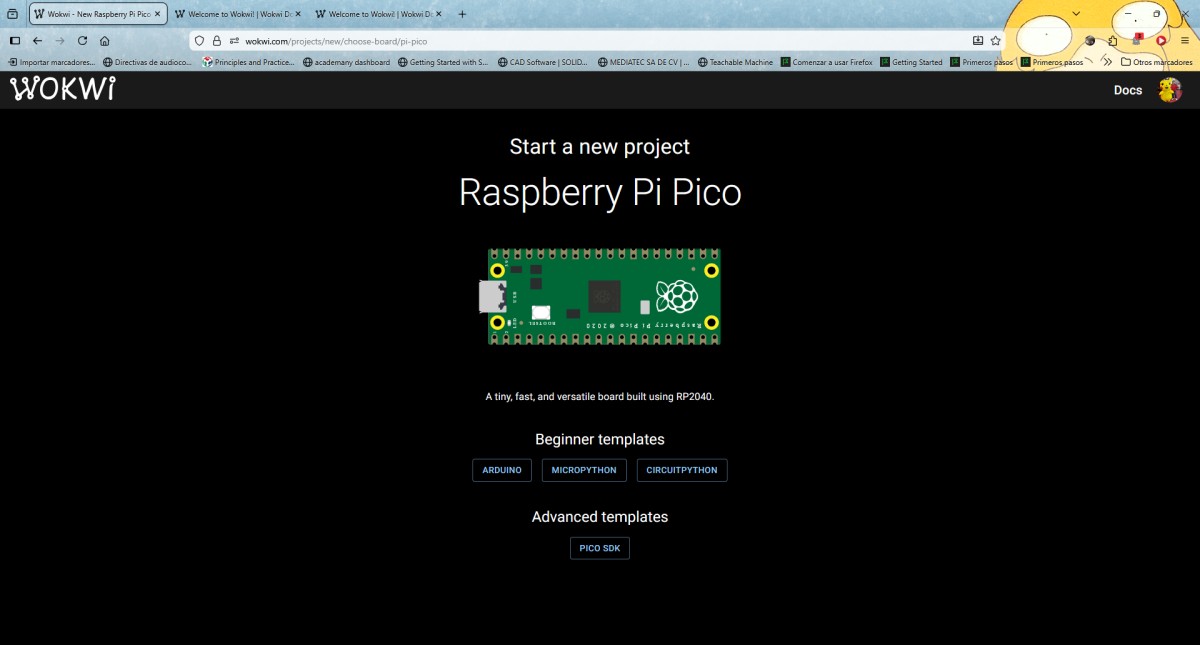Expand the list-all-tabs down arrow

[x=1076, y=14]
